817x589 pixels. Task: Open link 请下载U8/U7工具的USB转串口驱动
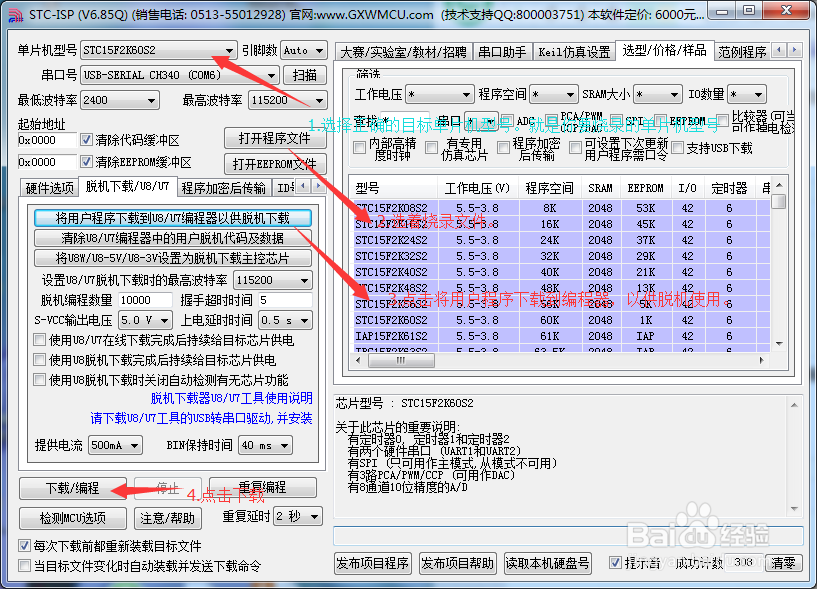click(201, 418)
